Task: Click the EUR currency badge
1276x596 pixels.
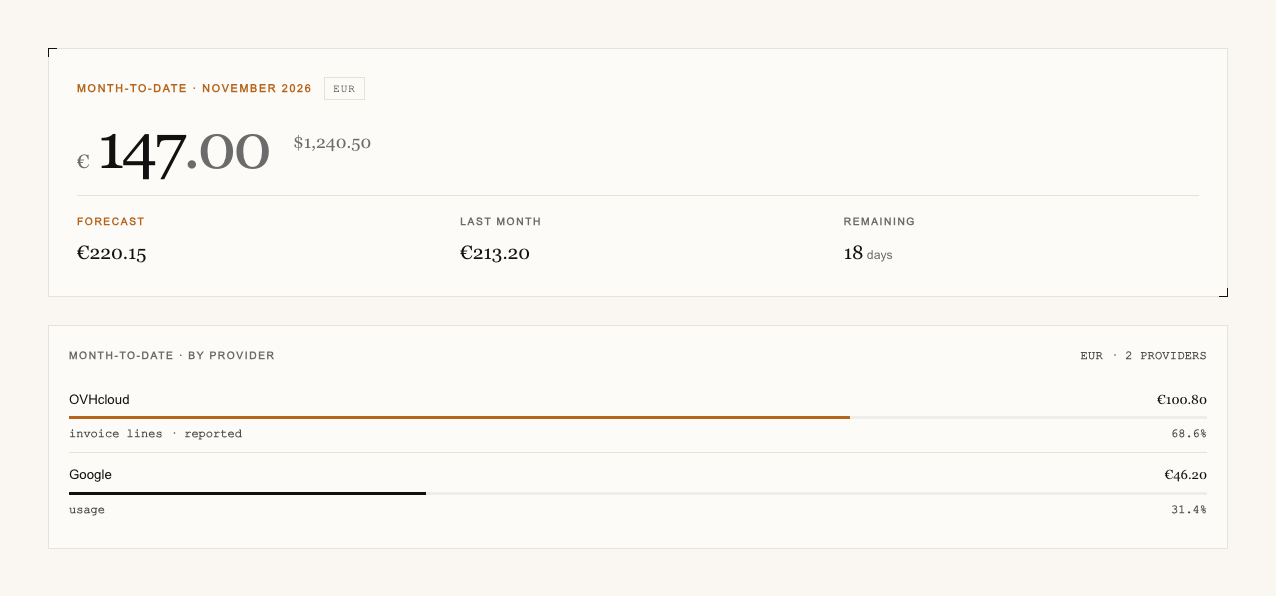Action: tap(344, 89)
